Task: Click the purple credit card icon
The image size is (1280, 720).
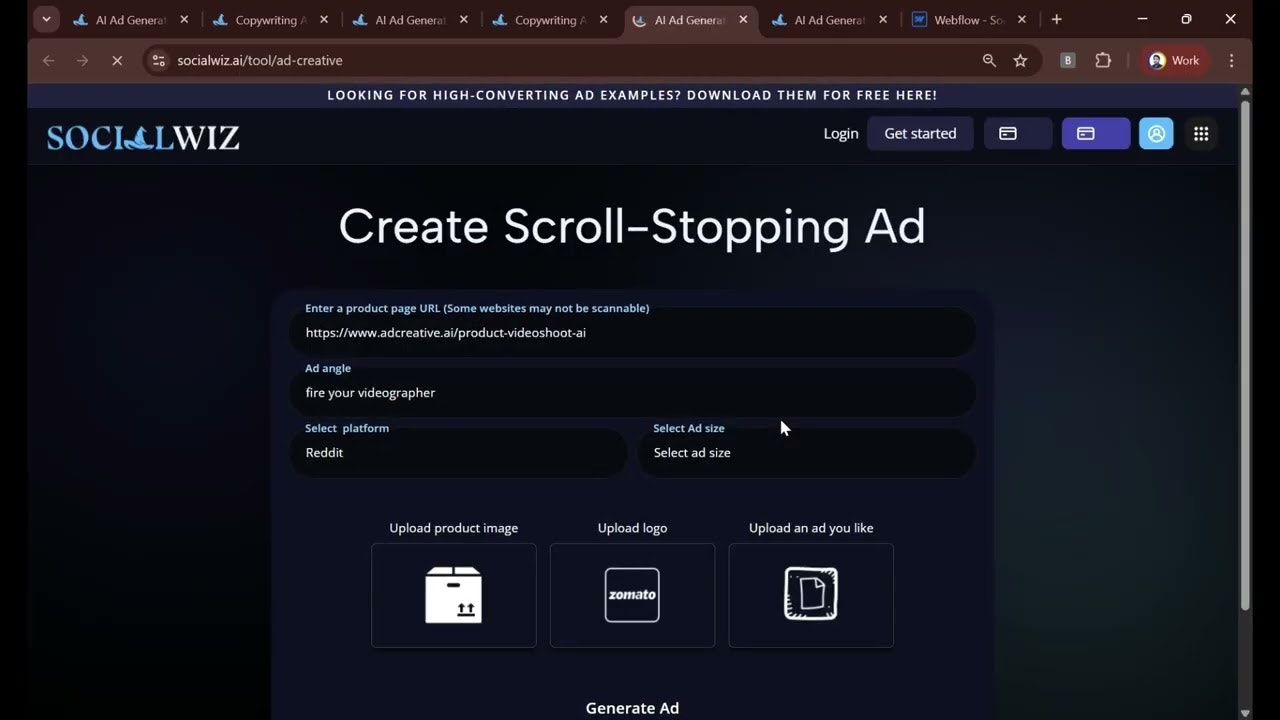Action: tap(1095, 133)
